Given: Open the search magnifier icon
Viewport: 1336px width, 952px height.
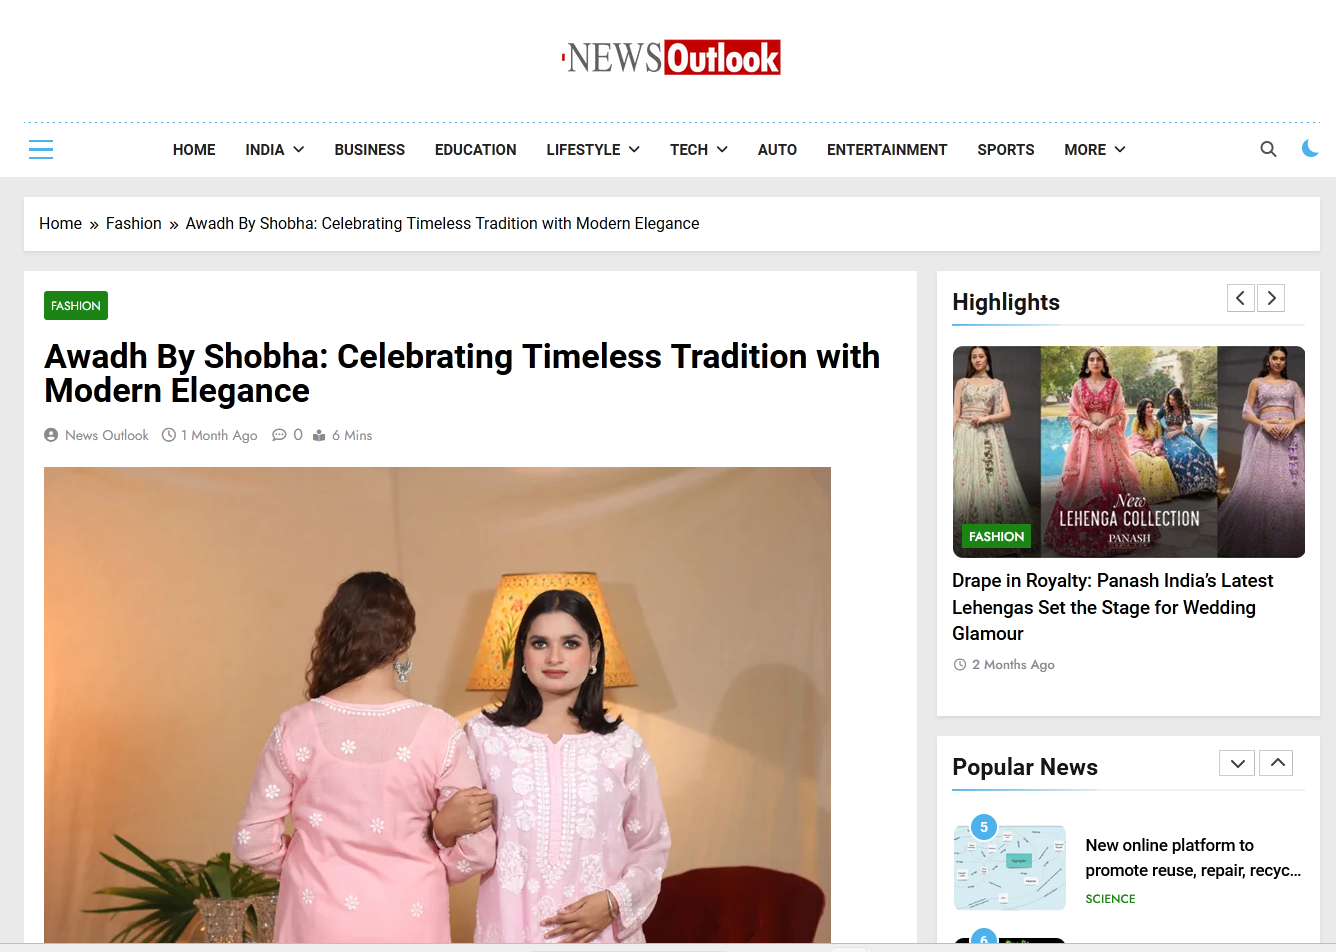Looking at the screenshot, I should pyautogui.click(x=1268, y=149).
